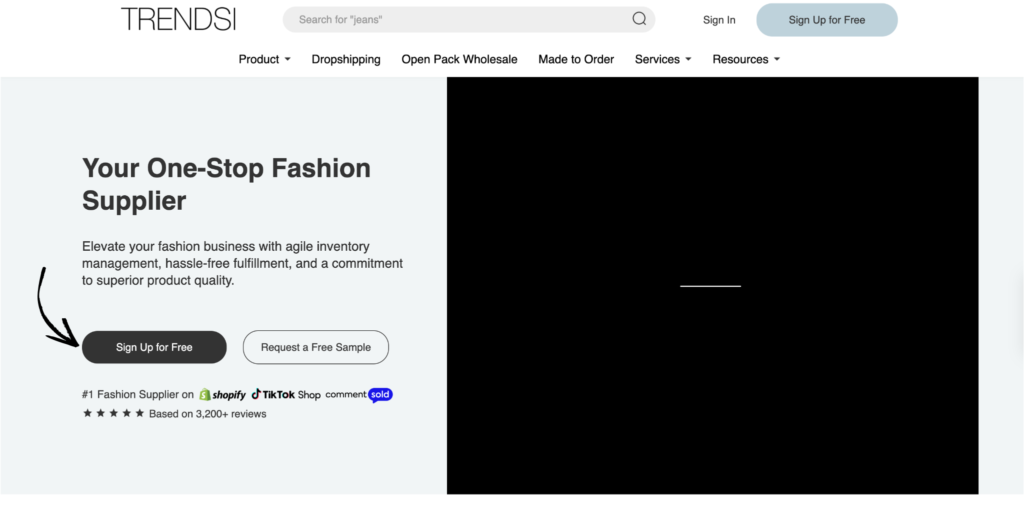Click Request a Free Sample button
Viewport: 1024px width, 508px height.
pyautogui.click(x=316, y=347)
